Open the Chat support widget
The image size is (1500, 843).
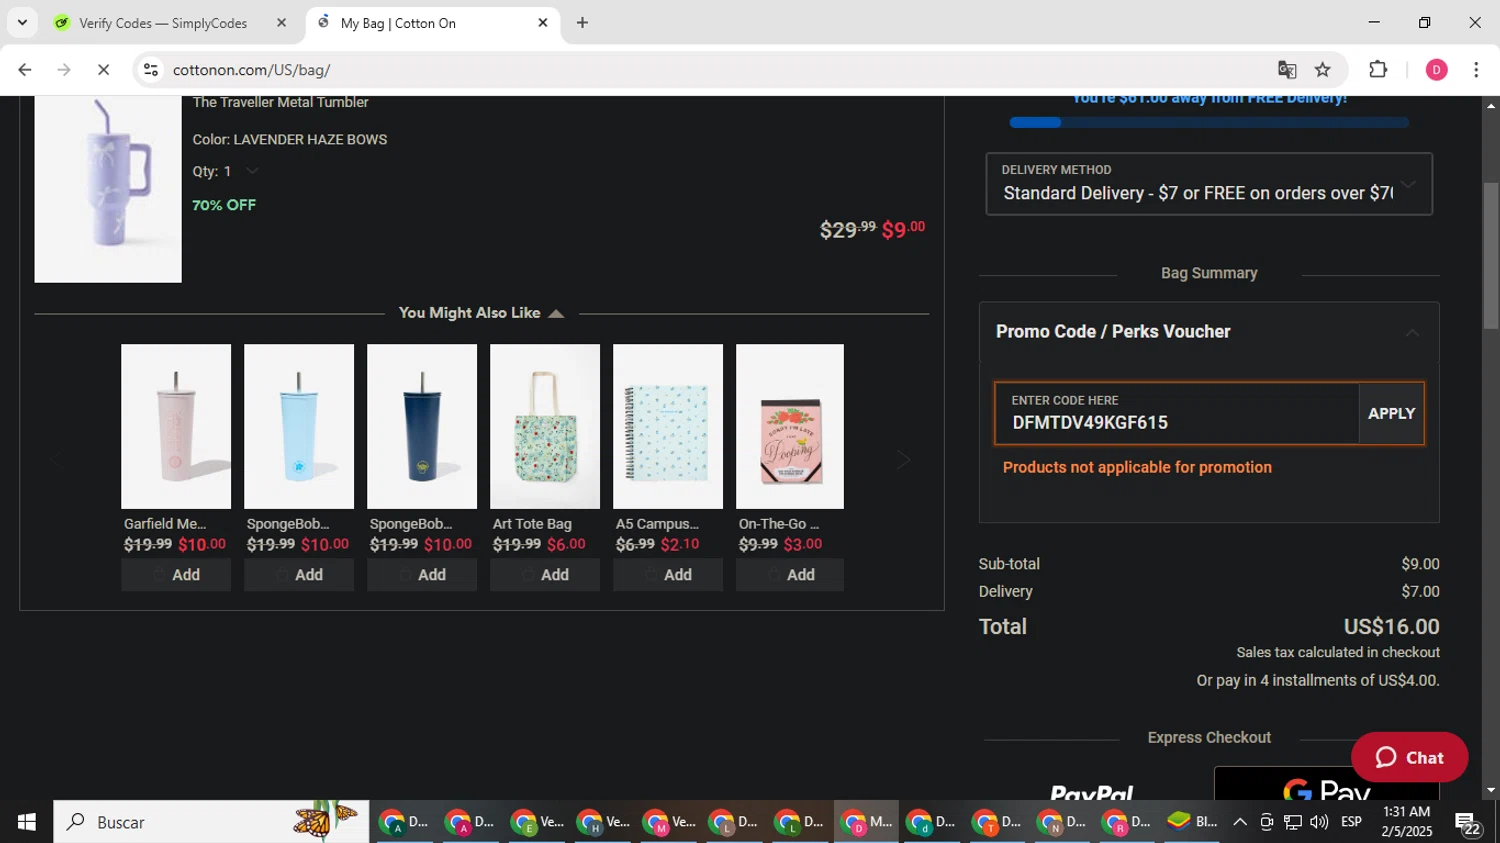coord(1409,758)
